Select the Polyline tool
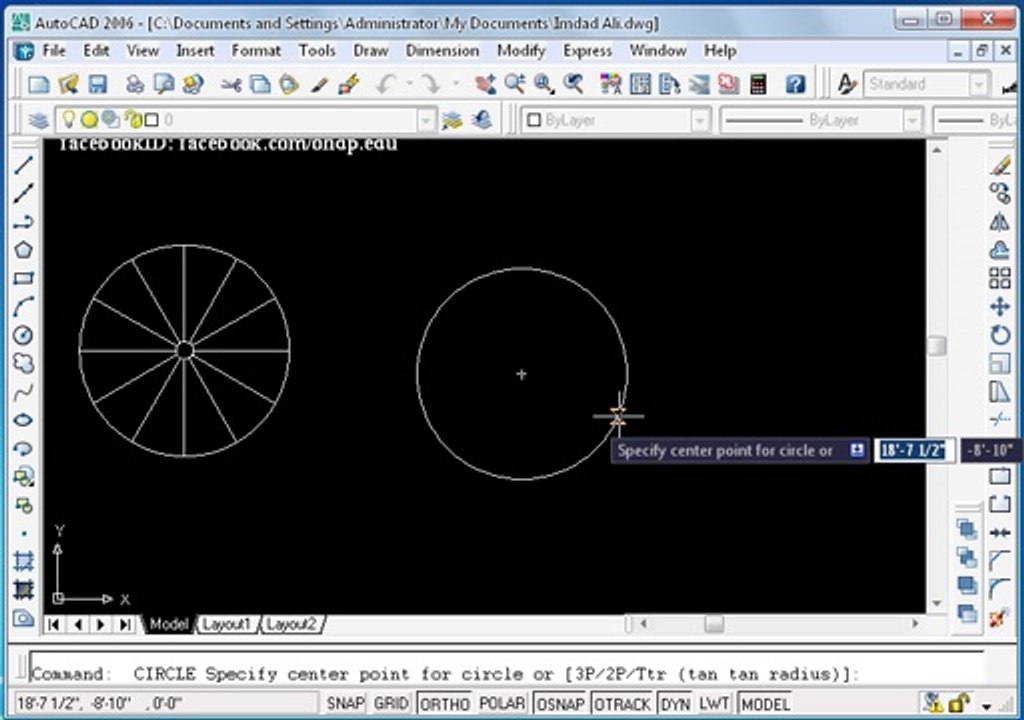 coord(24,221)
